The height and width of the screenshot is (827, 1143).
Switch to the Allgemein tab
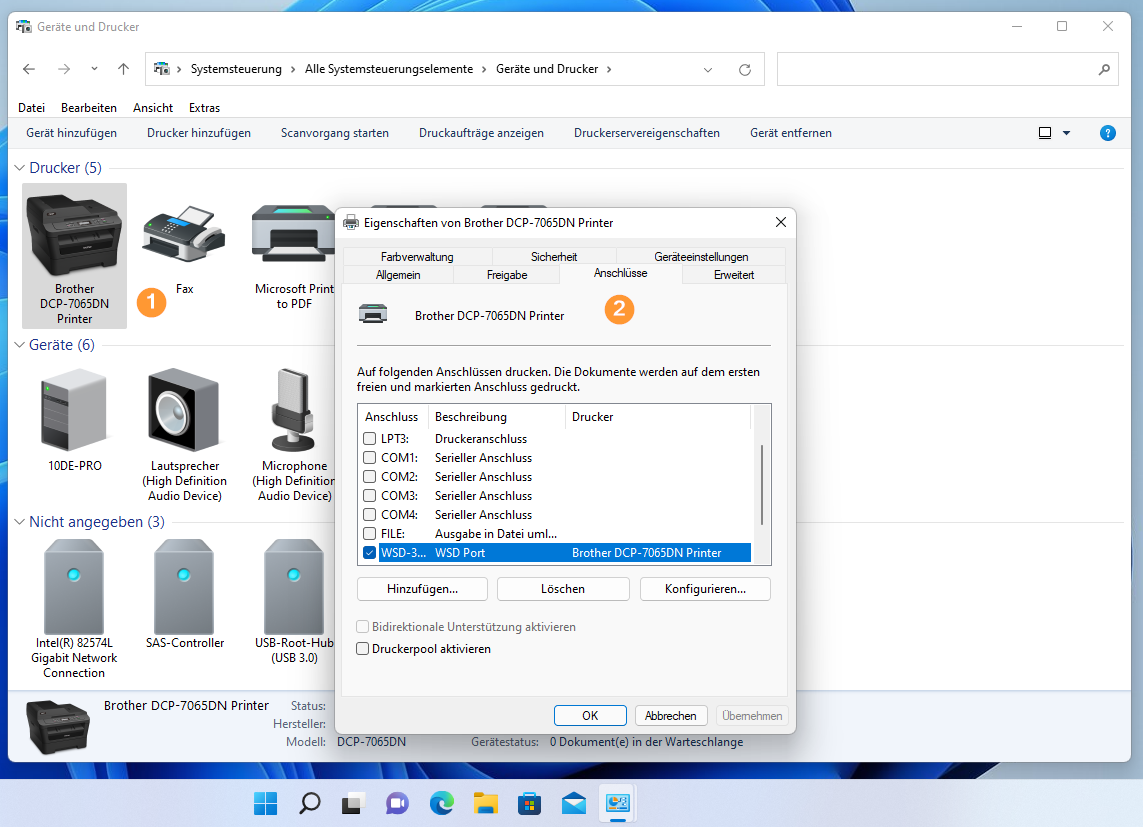(398, 275)
